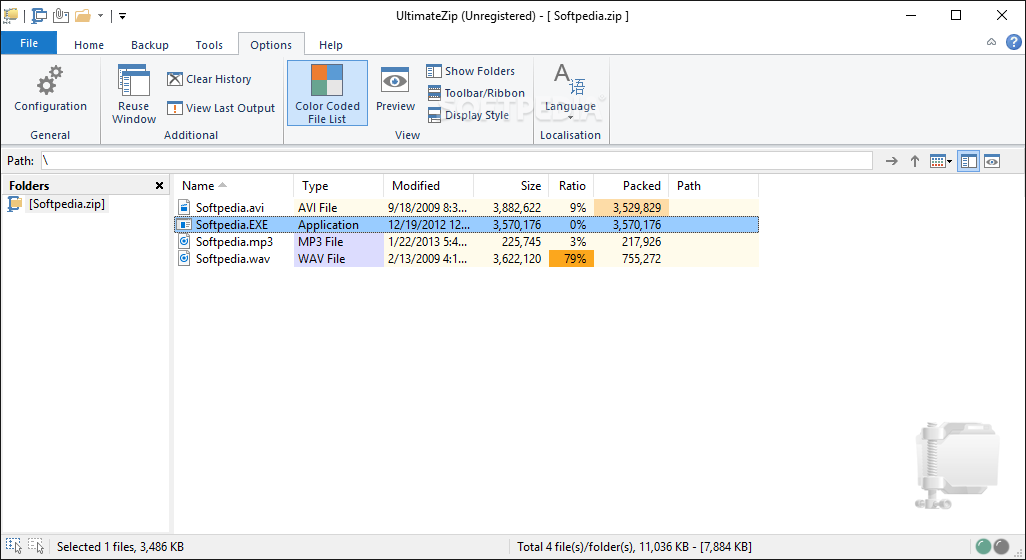Toggle Color Coded File List
The width and height of the screenshot is (1026, 560).
coord(327,94)
